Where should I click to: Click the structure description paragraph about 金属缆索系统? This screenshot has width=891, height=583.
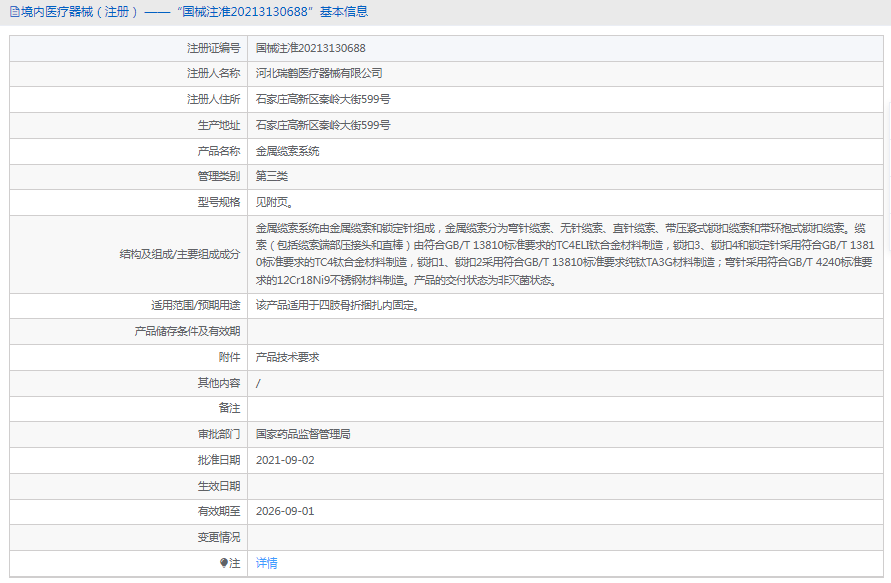[565, 254]
